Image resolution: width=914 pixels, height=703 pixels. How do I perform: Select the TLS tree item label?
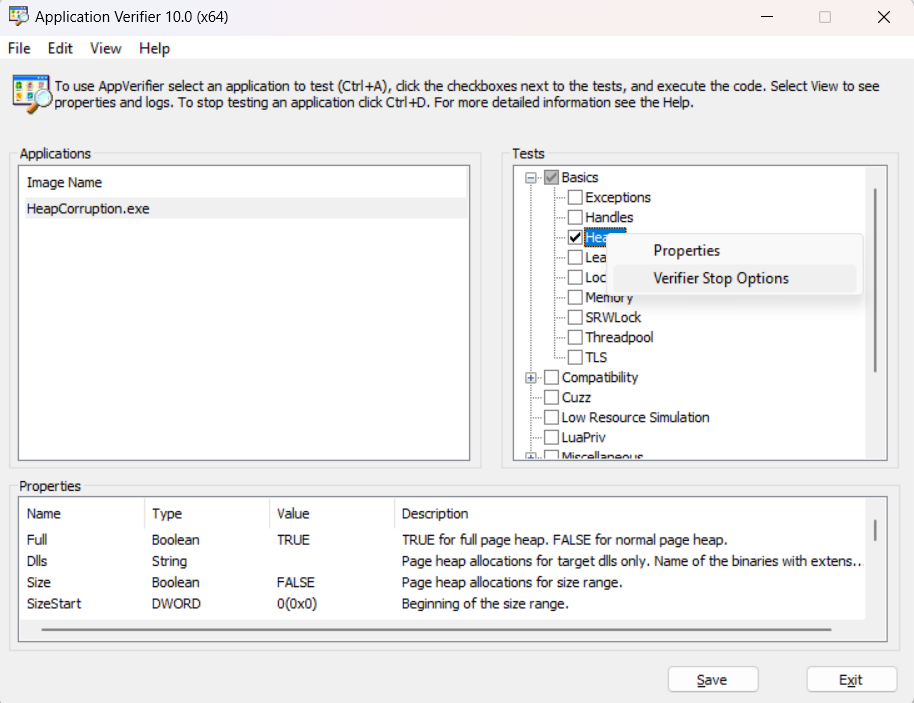596,357
